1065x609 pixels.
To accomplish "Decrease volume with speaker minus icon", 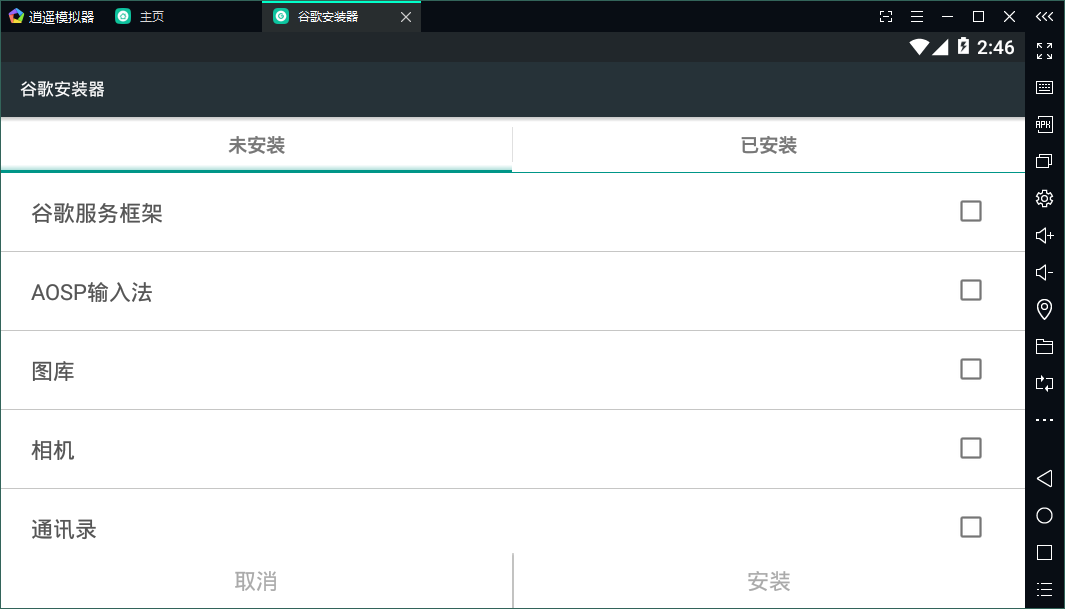I will point(1045,272).
